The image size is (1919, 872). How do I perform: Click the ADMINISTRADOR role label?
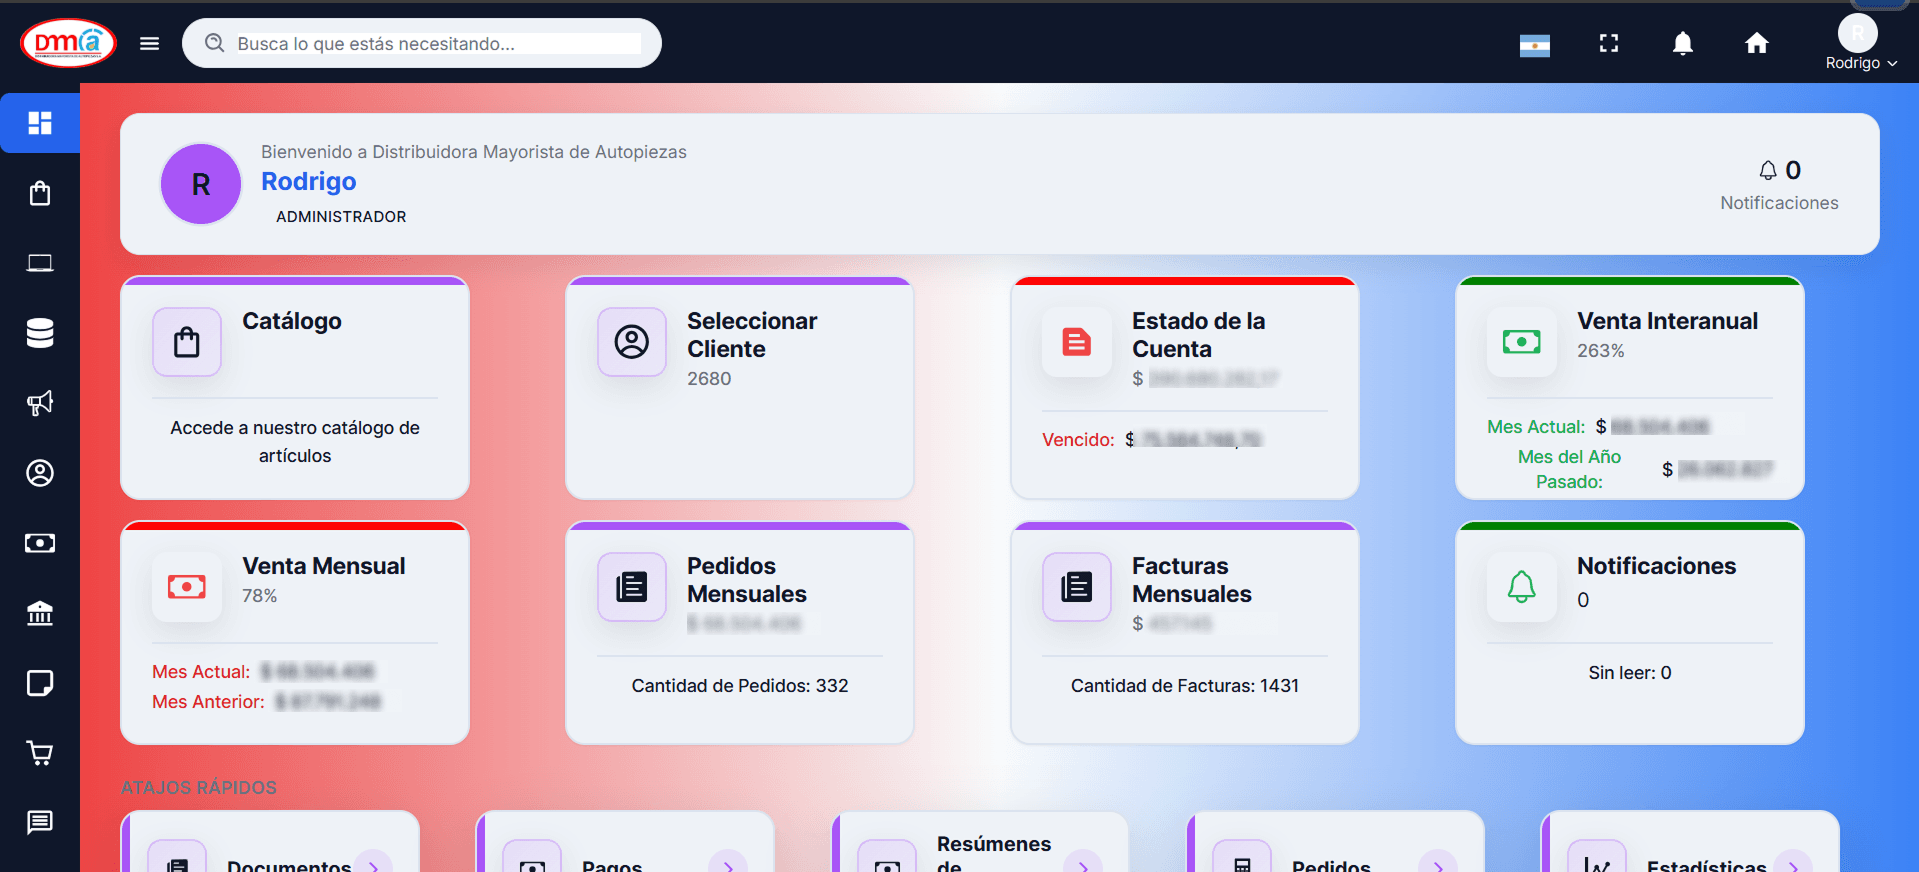click(x=341, y=217)
